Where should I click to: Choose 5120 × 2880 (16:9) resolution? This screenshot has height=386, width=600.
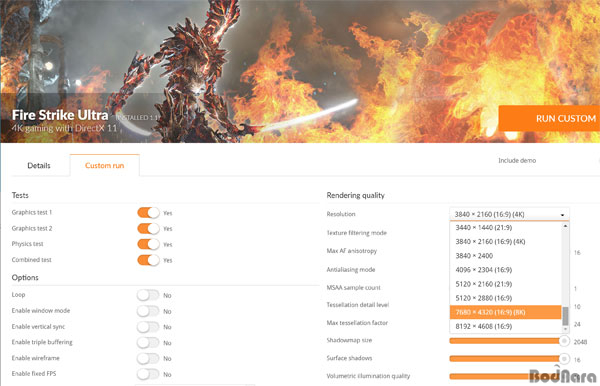click(x=505, y=298)
